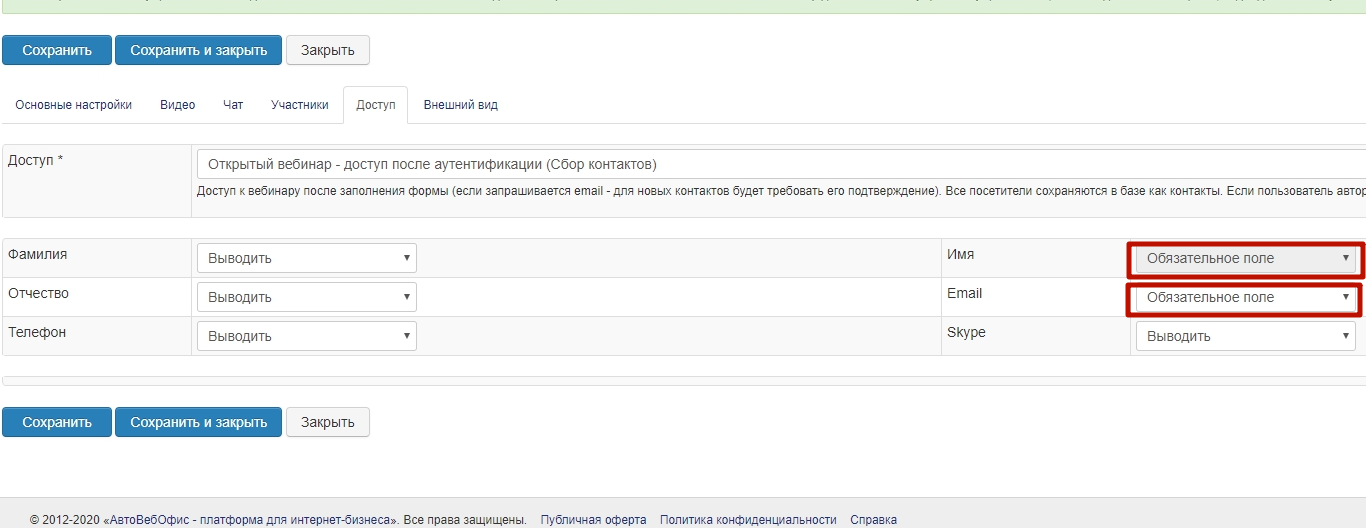Open the Имя required-field dropdown
Viewport: 1366px width, 528px height.
[1245, 258]
